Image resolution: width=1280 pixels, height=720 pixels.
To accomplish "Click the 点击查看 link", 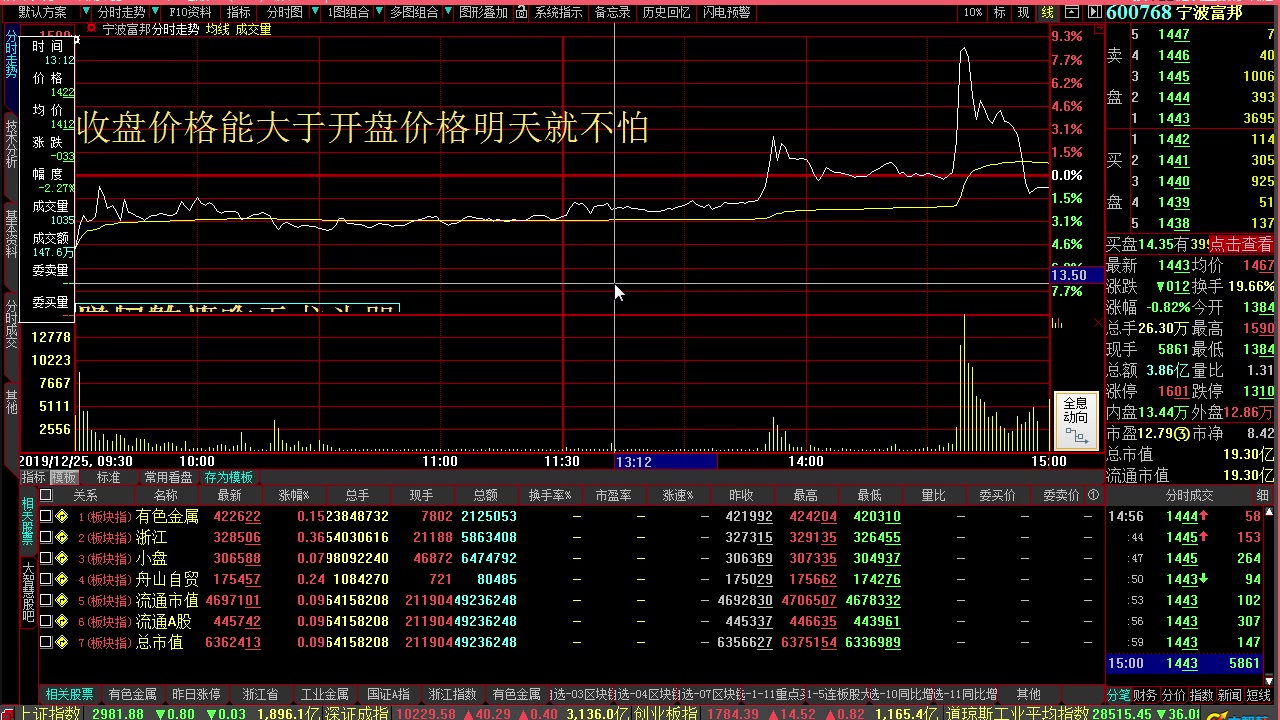I will [x=1241, y=244].
